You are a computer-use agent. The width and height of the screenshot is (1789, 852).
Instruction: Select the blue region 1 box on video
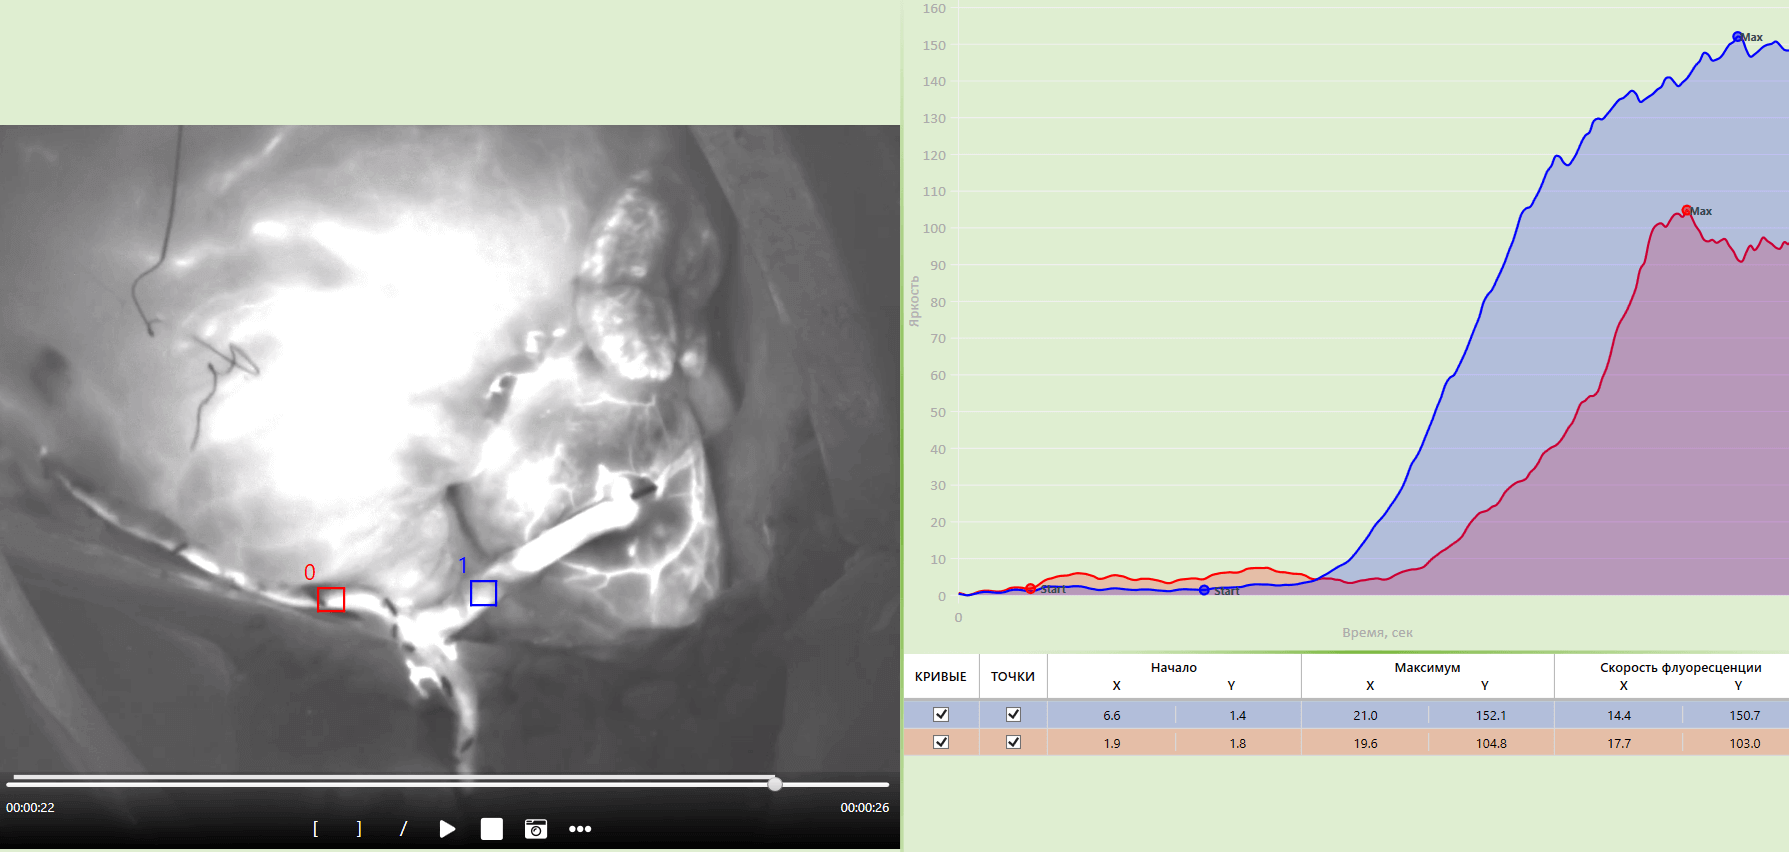pos(484,593)
